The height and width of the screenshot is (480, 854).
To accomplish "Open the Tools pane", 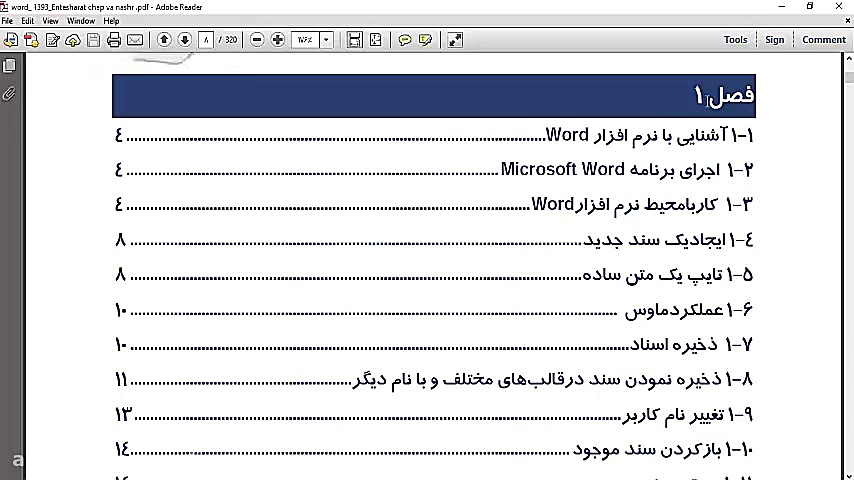I will click(x=735, y=40).
